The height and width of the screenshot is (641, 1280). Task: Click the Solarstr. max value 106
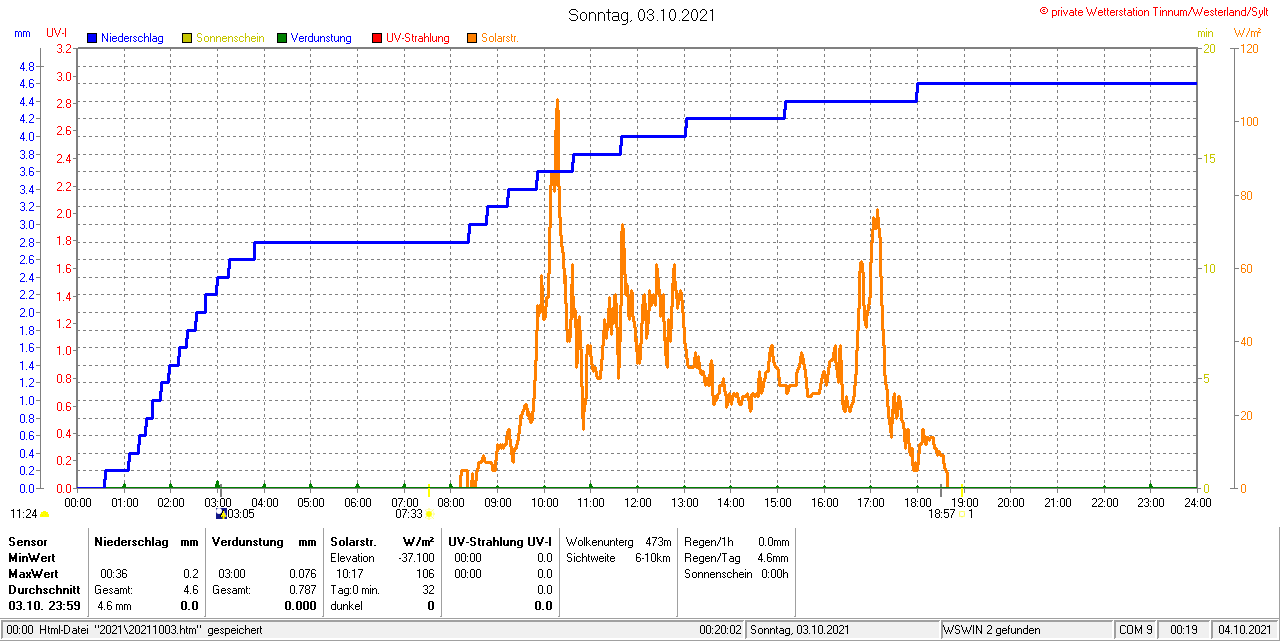pyautogui.click(x=426, y=574)
